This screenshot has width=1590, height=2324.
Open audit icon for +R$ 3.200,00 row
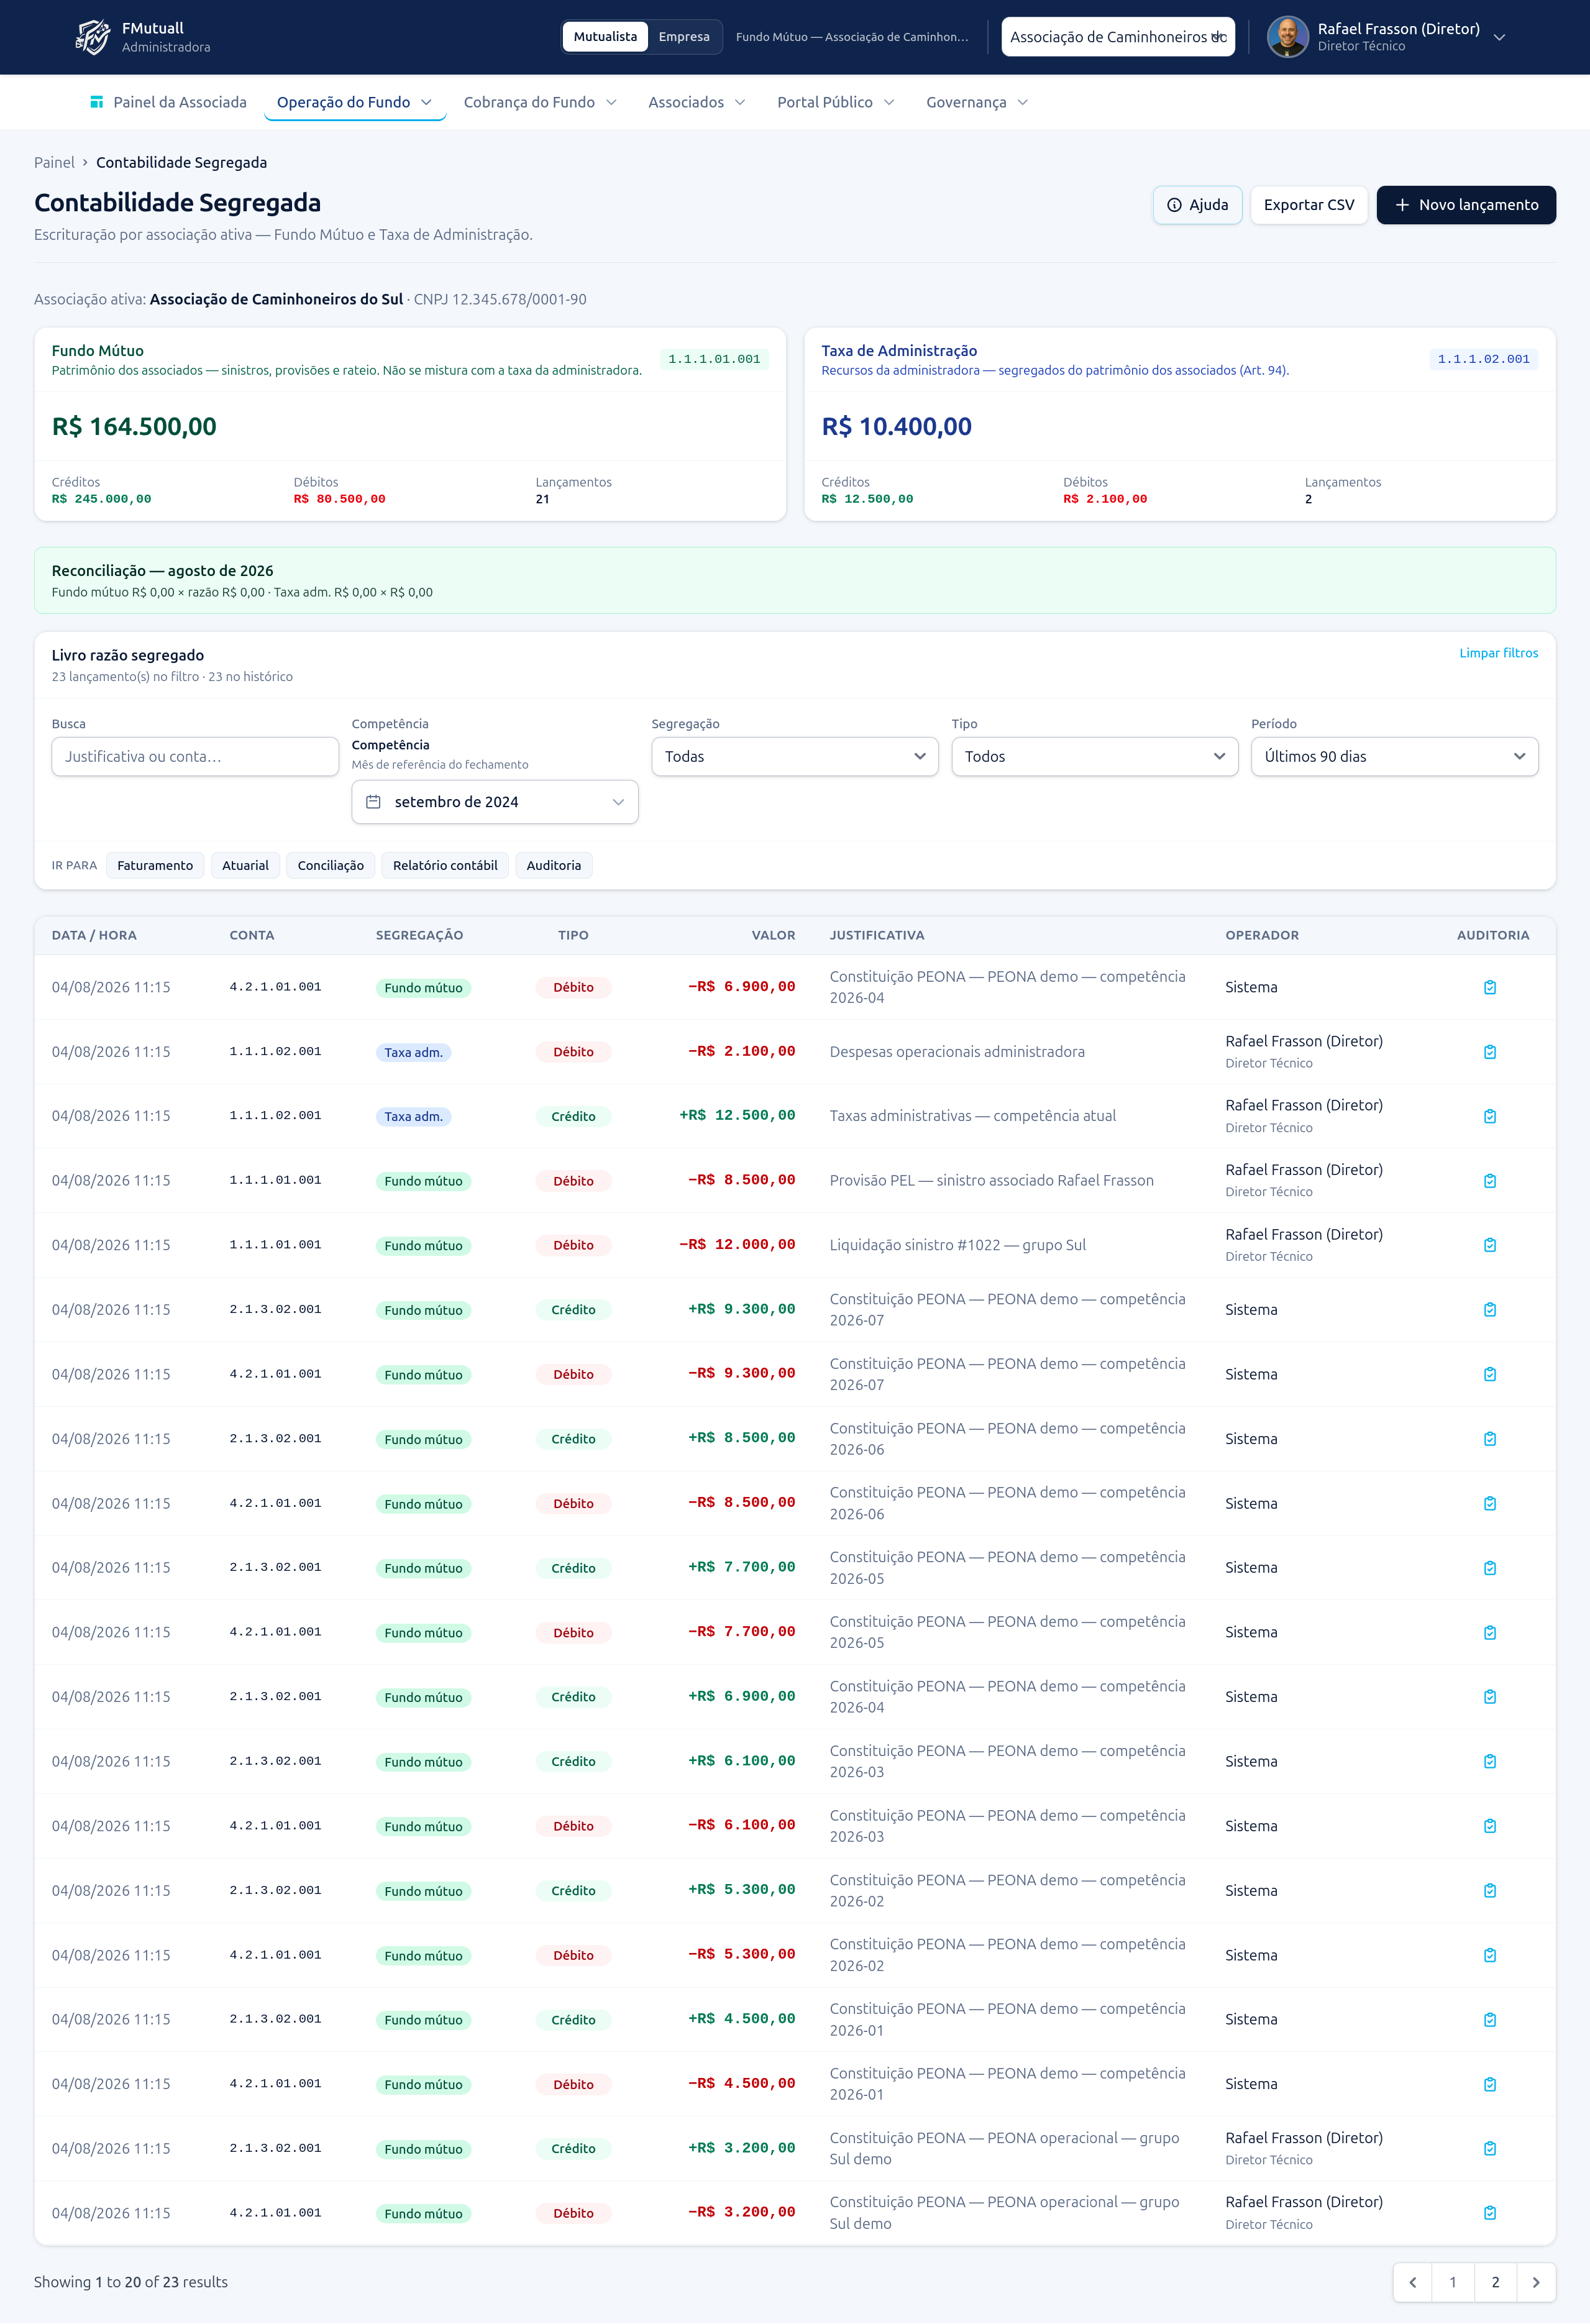[x=1490, y=2148]
